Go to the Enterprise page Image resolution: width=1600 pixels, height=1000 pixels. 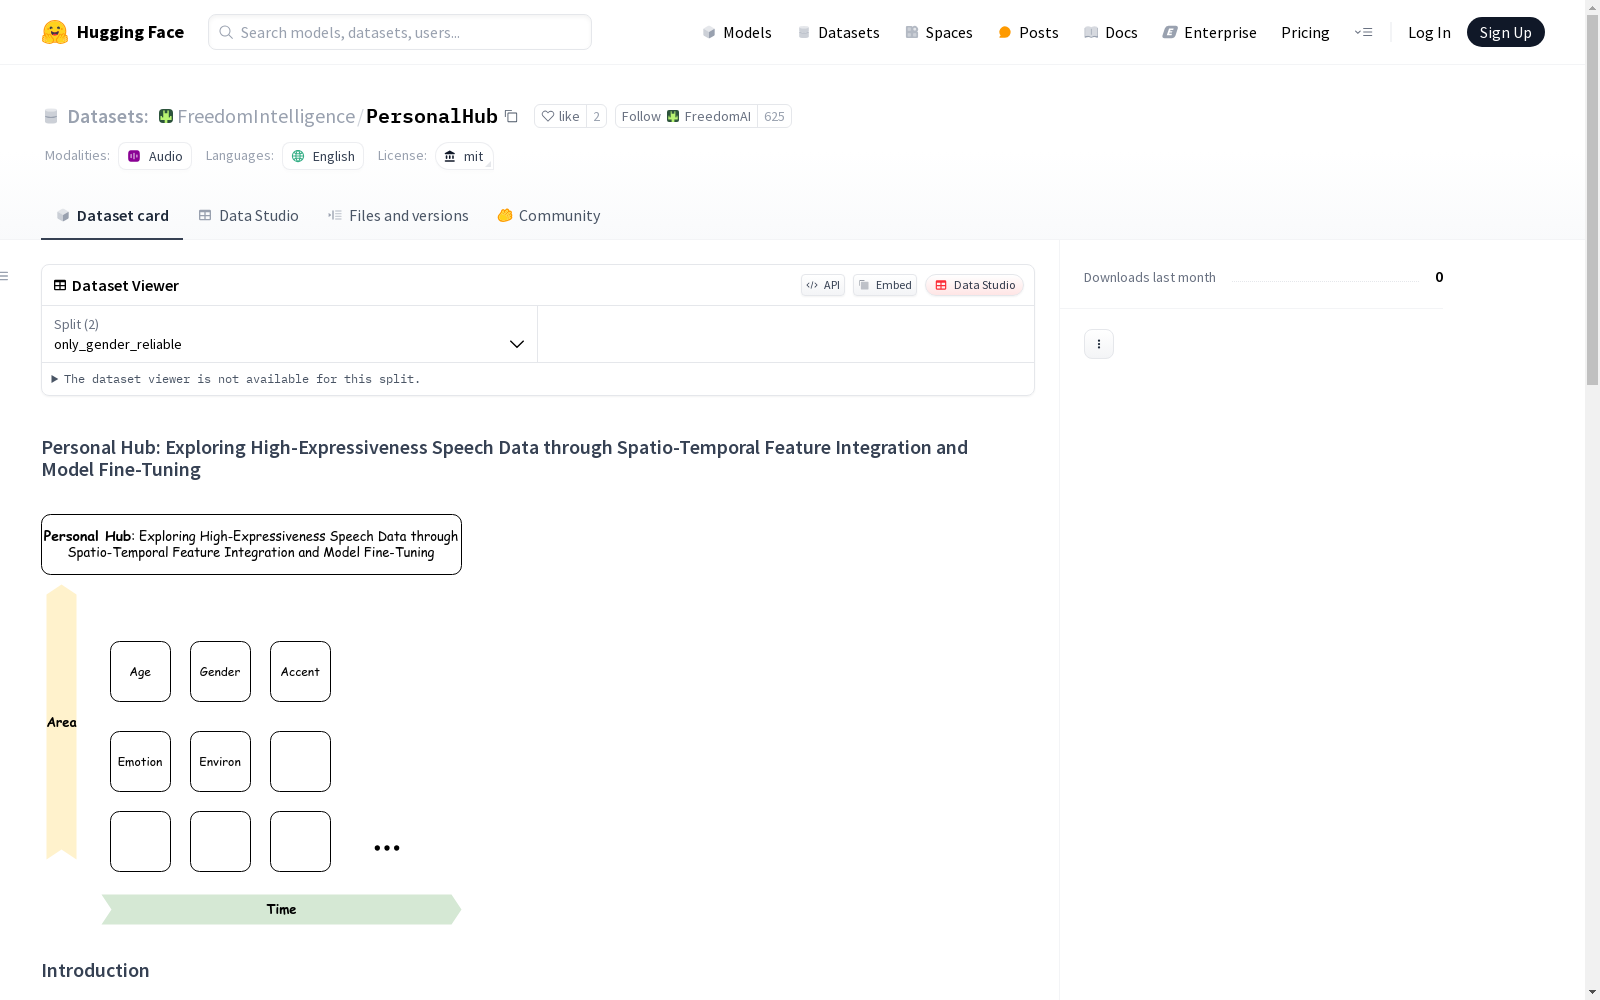click(x=1209, y=32)
